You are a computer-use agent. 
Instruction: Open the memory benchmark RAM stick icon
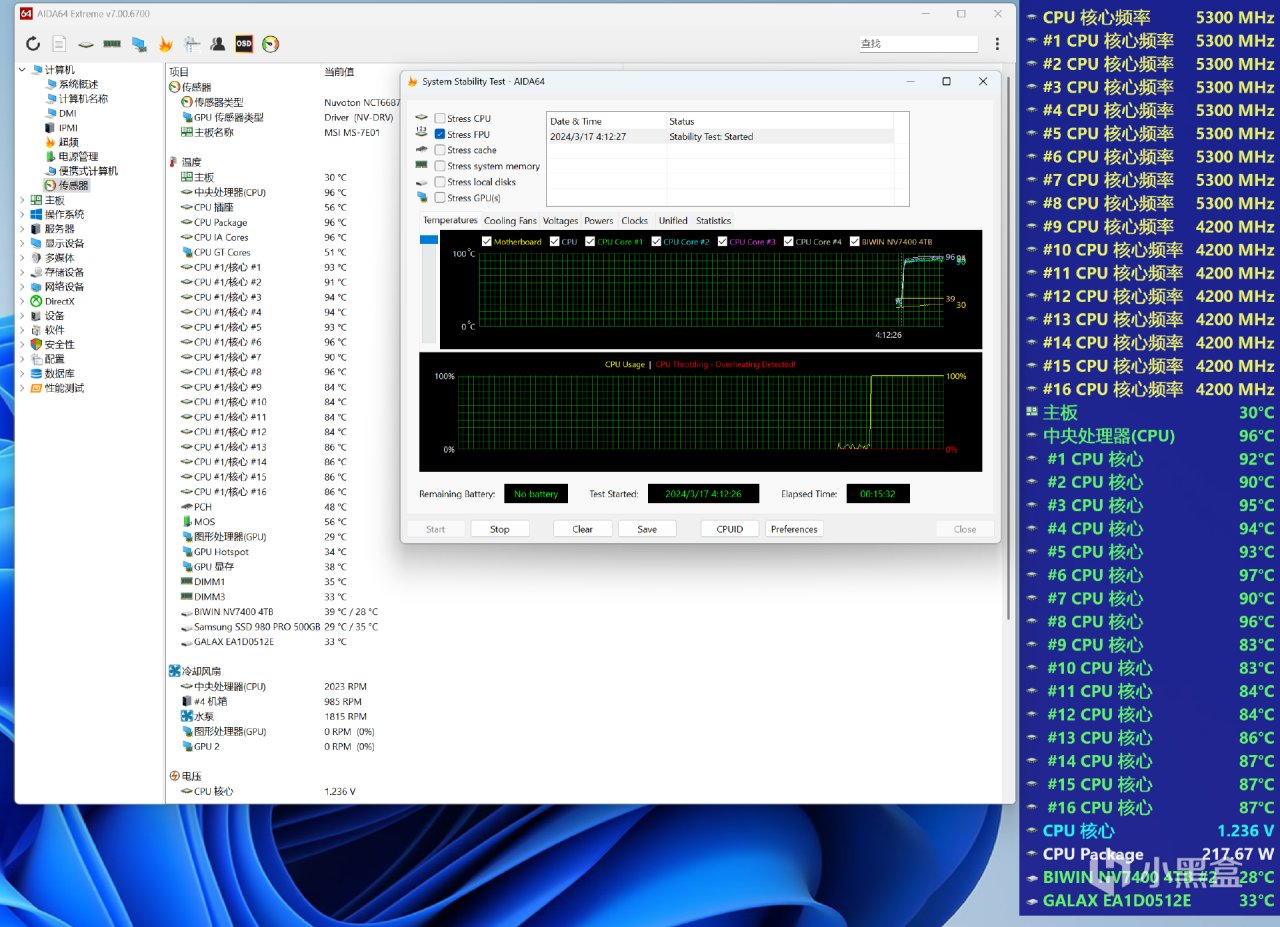click(x=112, y=44)
